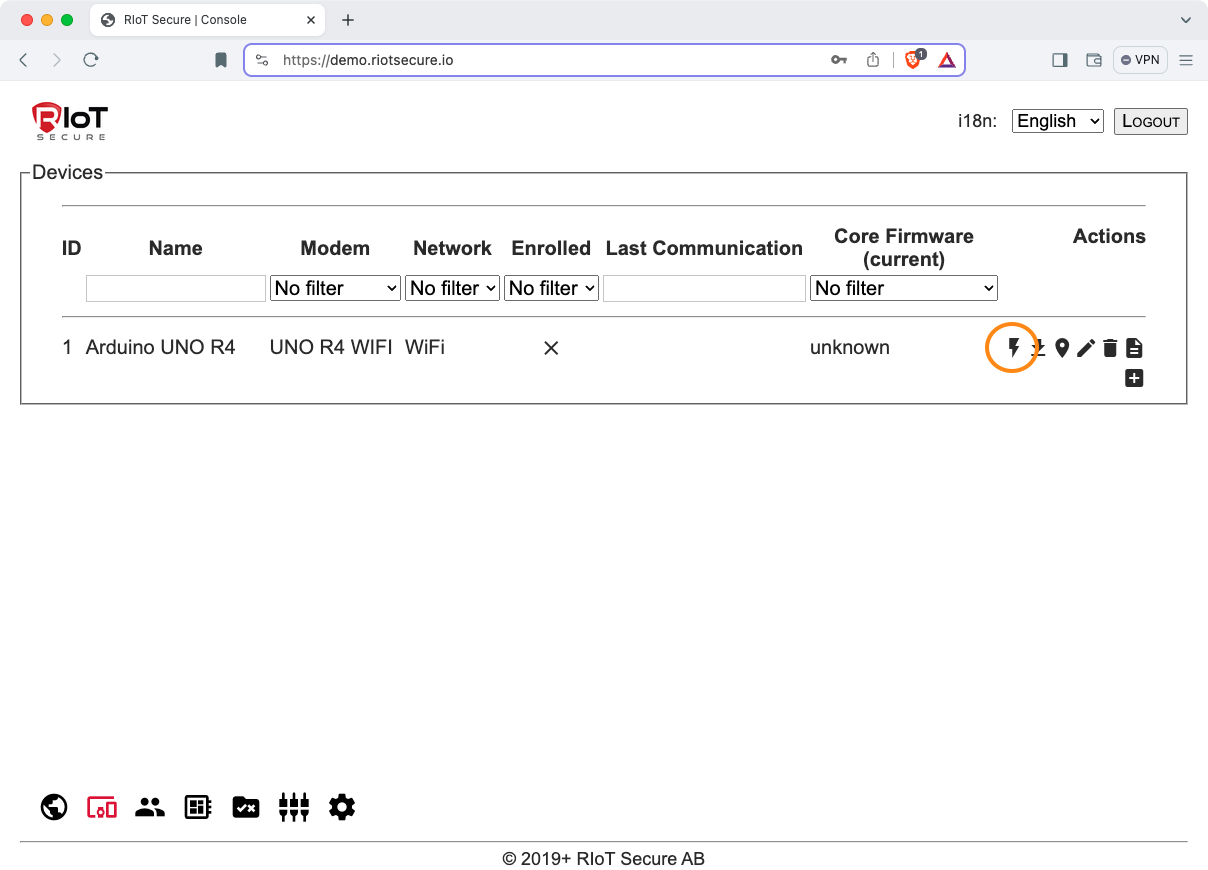This screenshot has width=1208, height=870.
Task: Add a new device with plus icon
Action: coord(1134,378)
